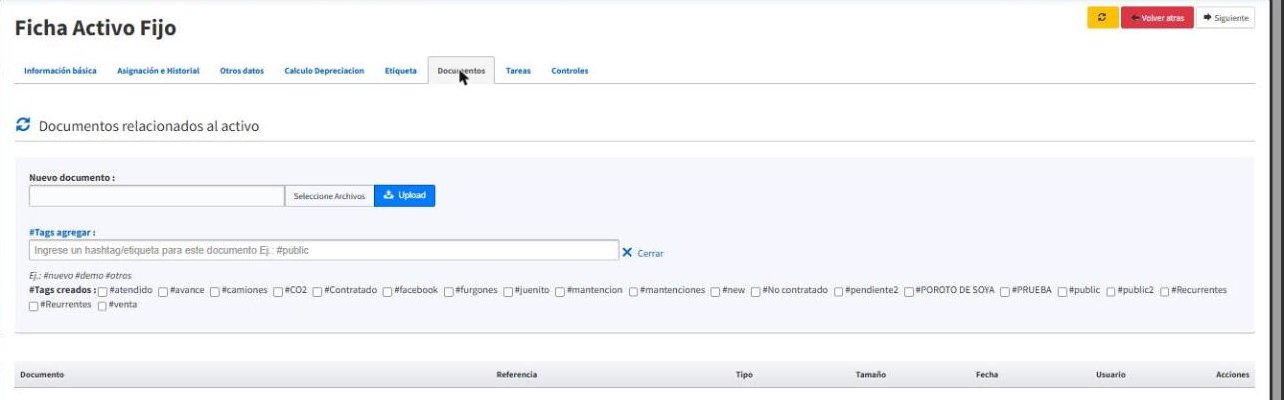Viewport: 1284px width, 400px height.
Task: Check the #Contratado tag checkbox
Action: point(317,291)
